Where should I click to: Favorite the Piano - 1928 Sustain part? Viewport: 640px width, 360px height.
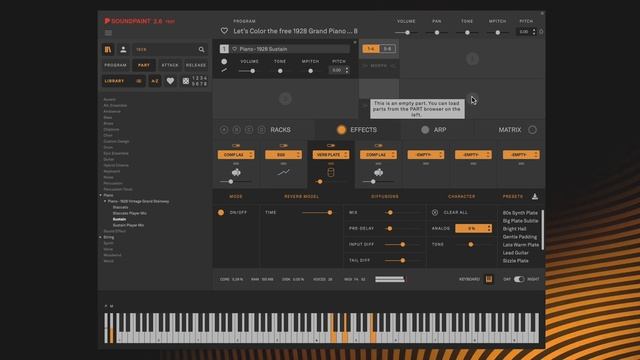click(x=235, y=49)
